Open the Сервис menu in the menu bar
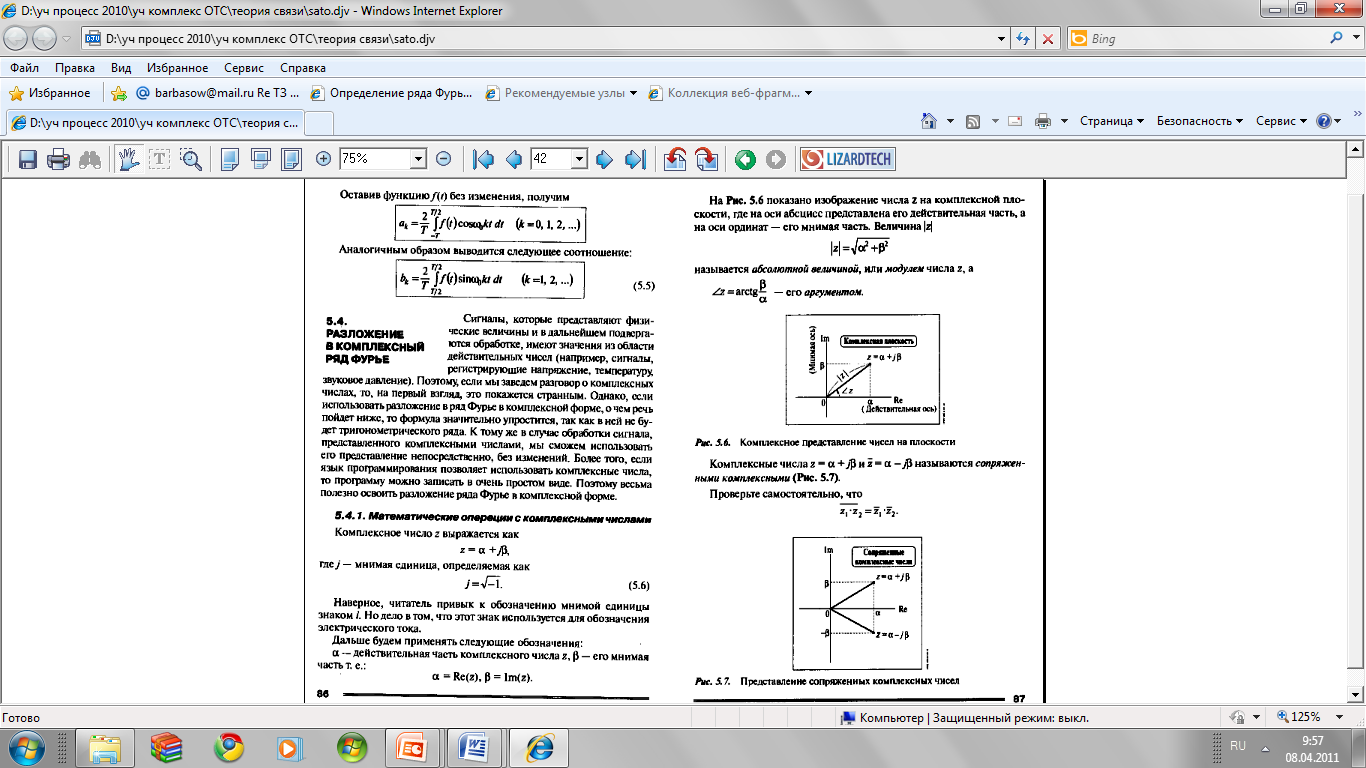Screen dimensions: 1366x768 point(244,68)
